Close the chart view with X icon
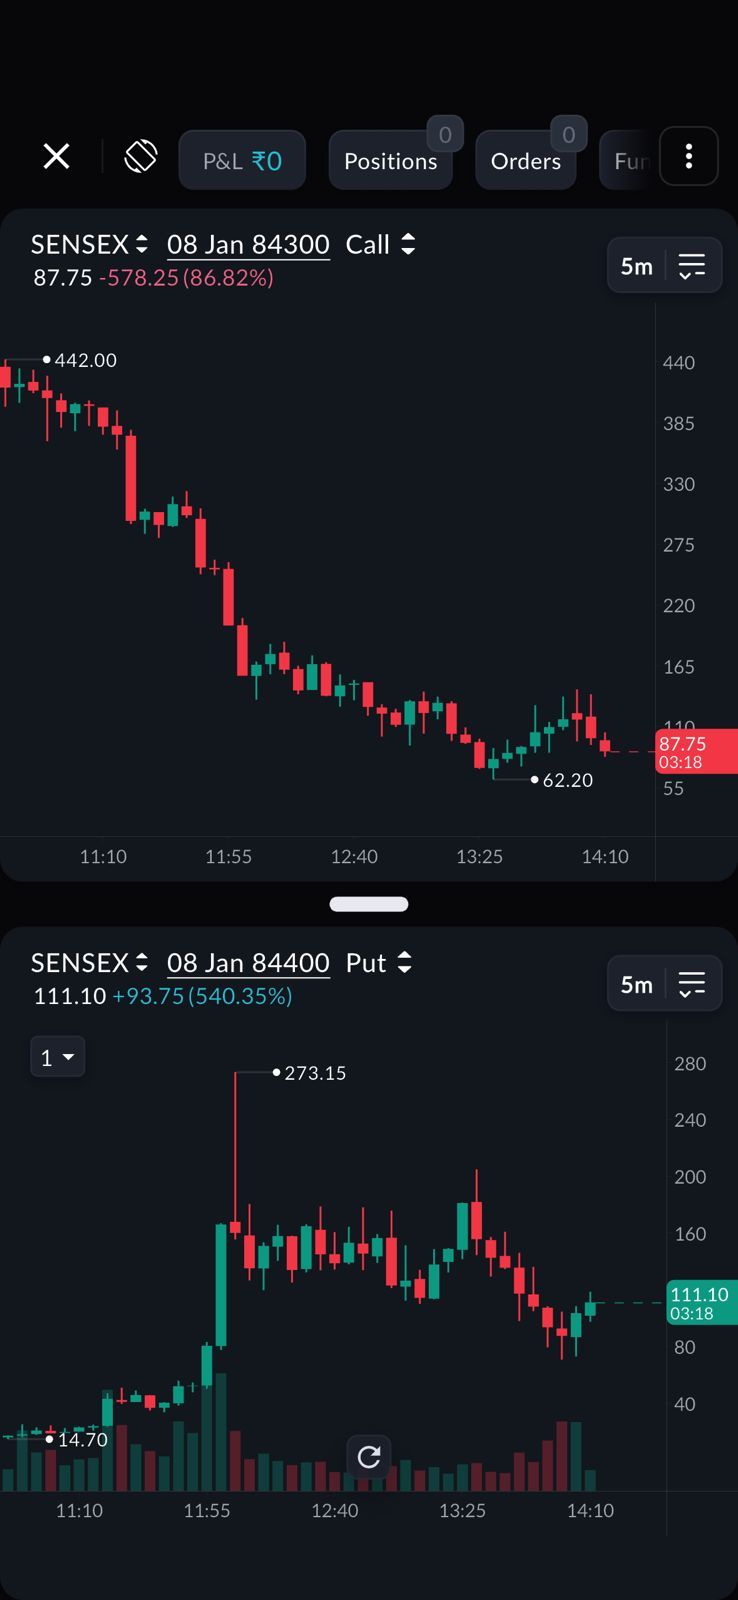Image resolution: width=738 pixels, height=1600 pixels. point(57,157)
